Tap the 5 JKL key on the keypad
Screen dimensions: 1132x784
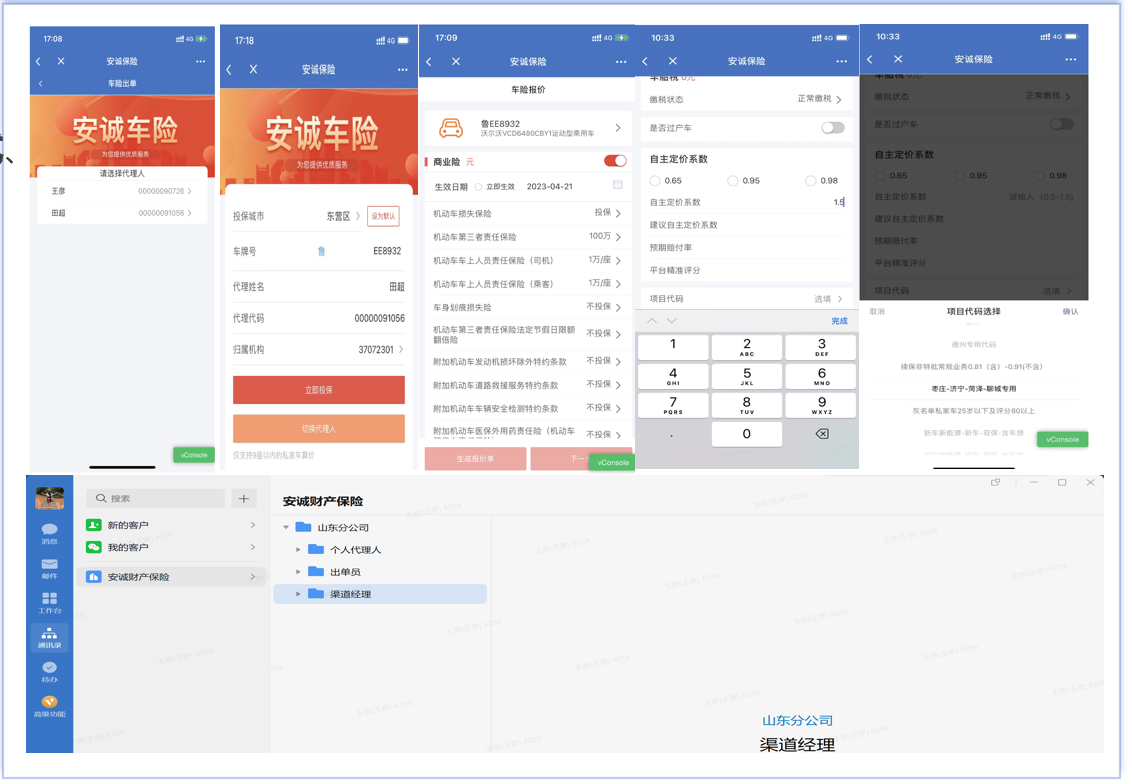click(746, 376)
